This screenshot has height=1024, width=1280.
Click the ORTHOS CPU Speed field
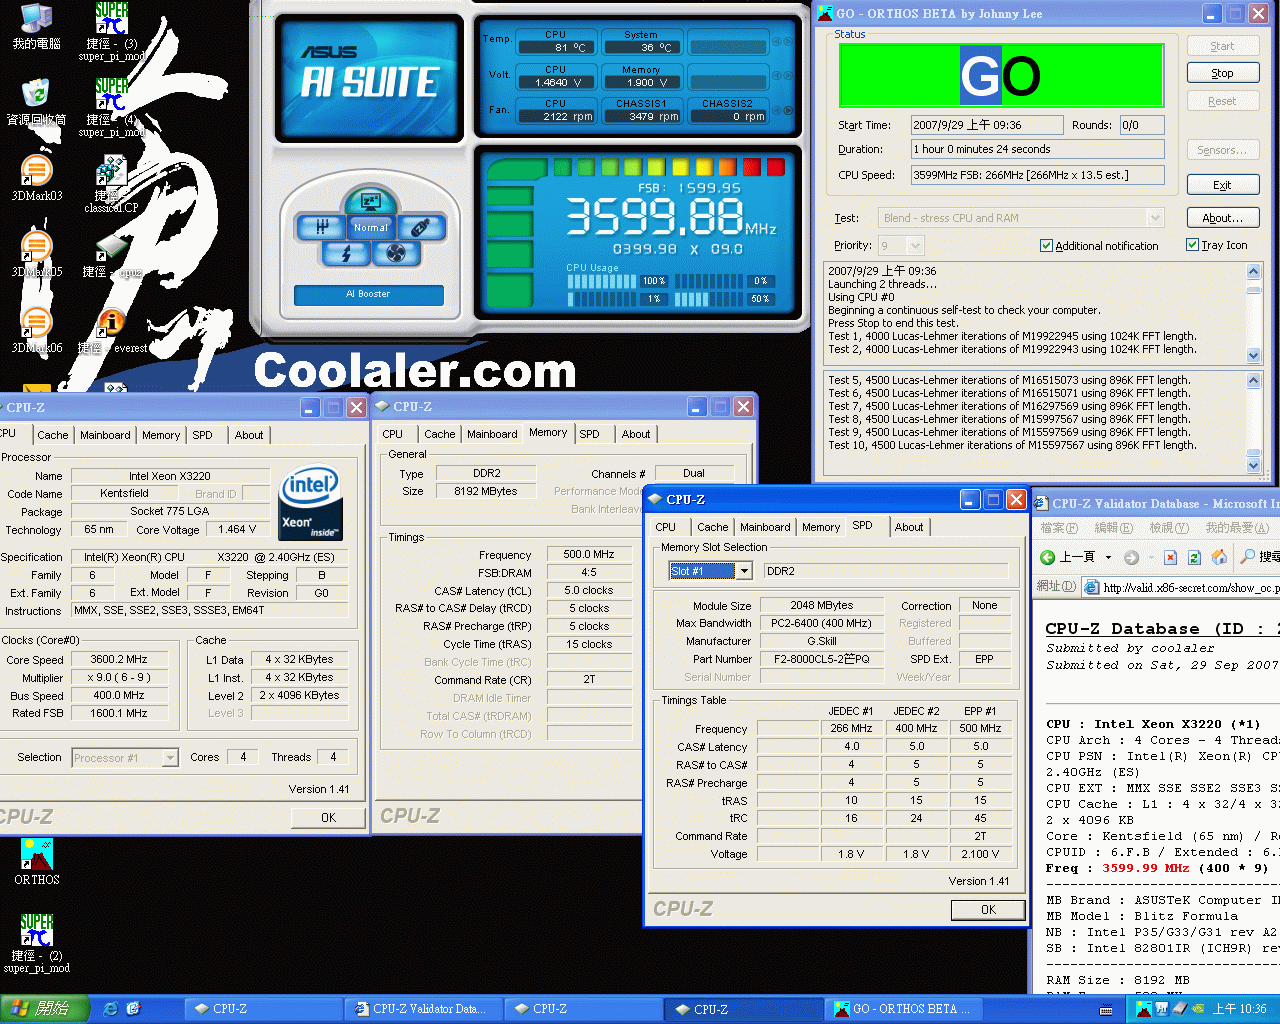click(x=1037, y=175)
